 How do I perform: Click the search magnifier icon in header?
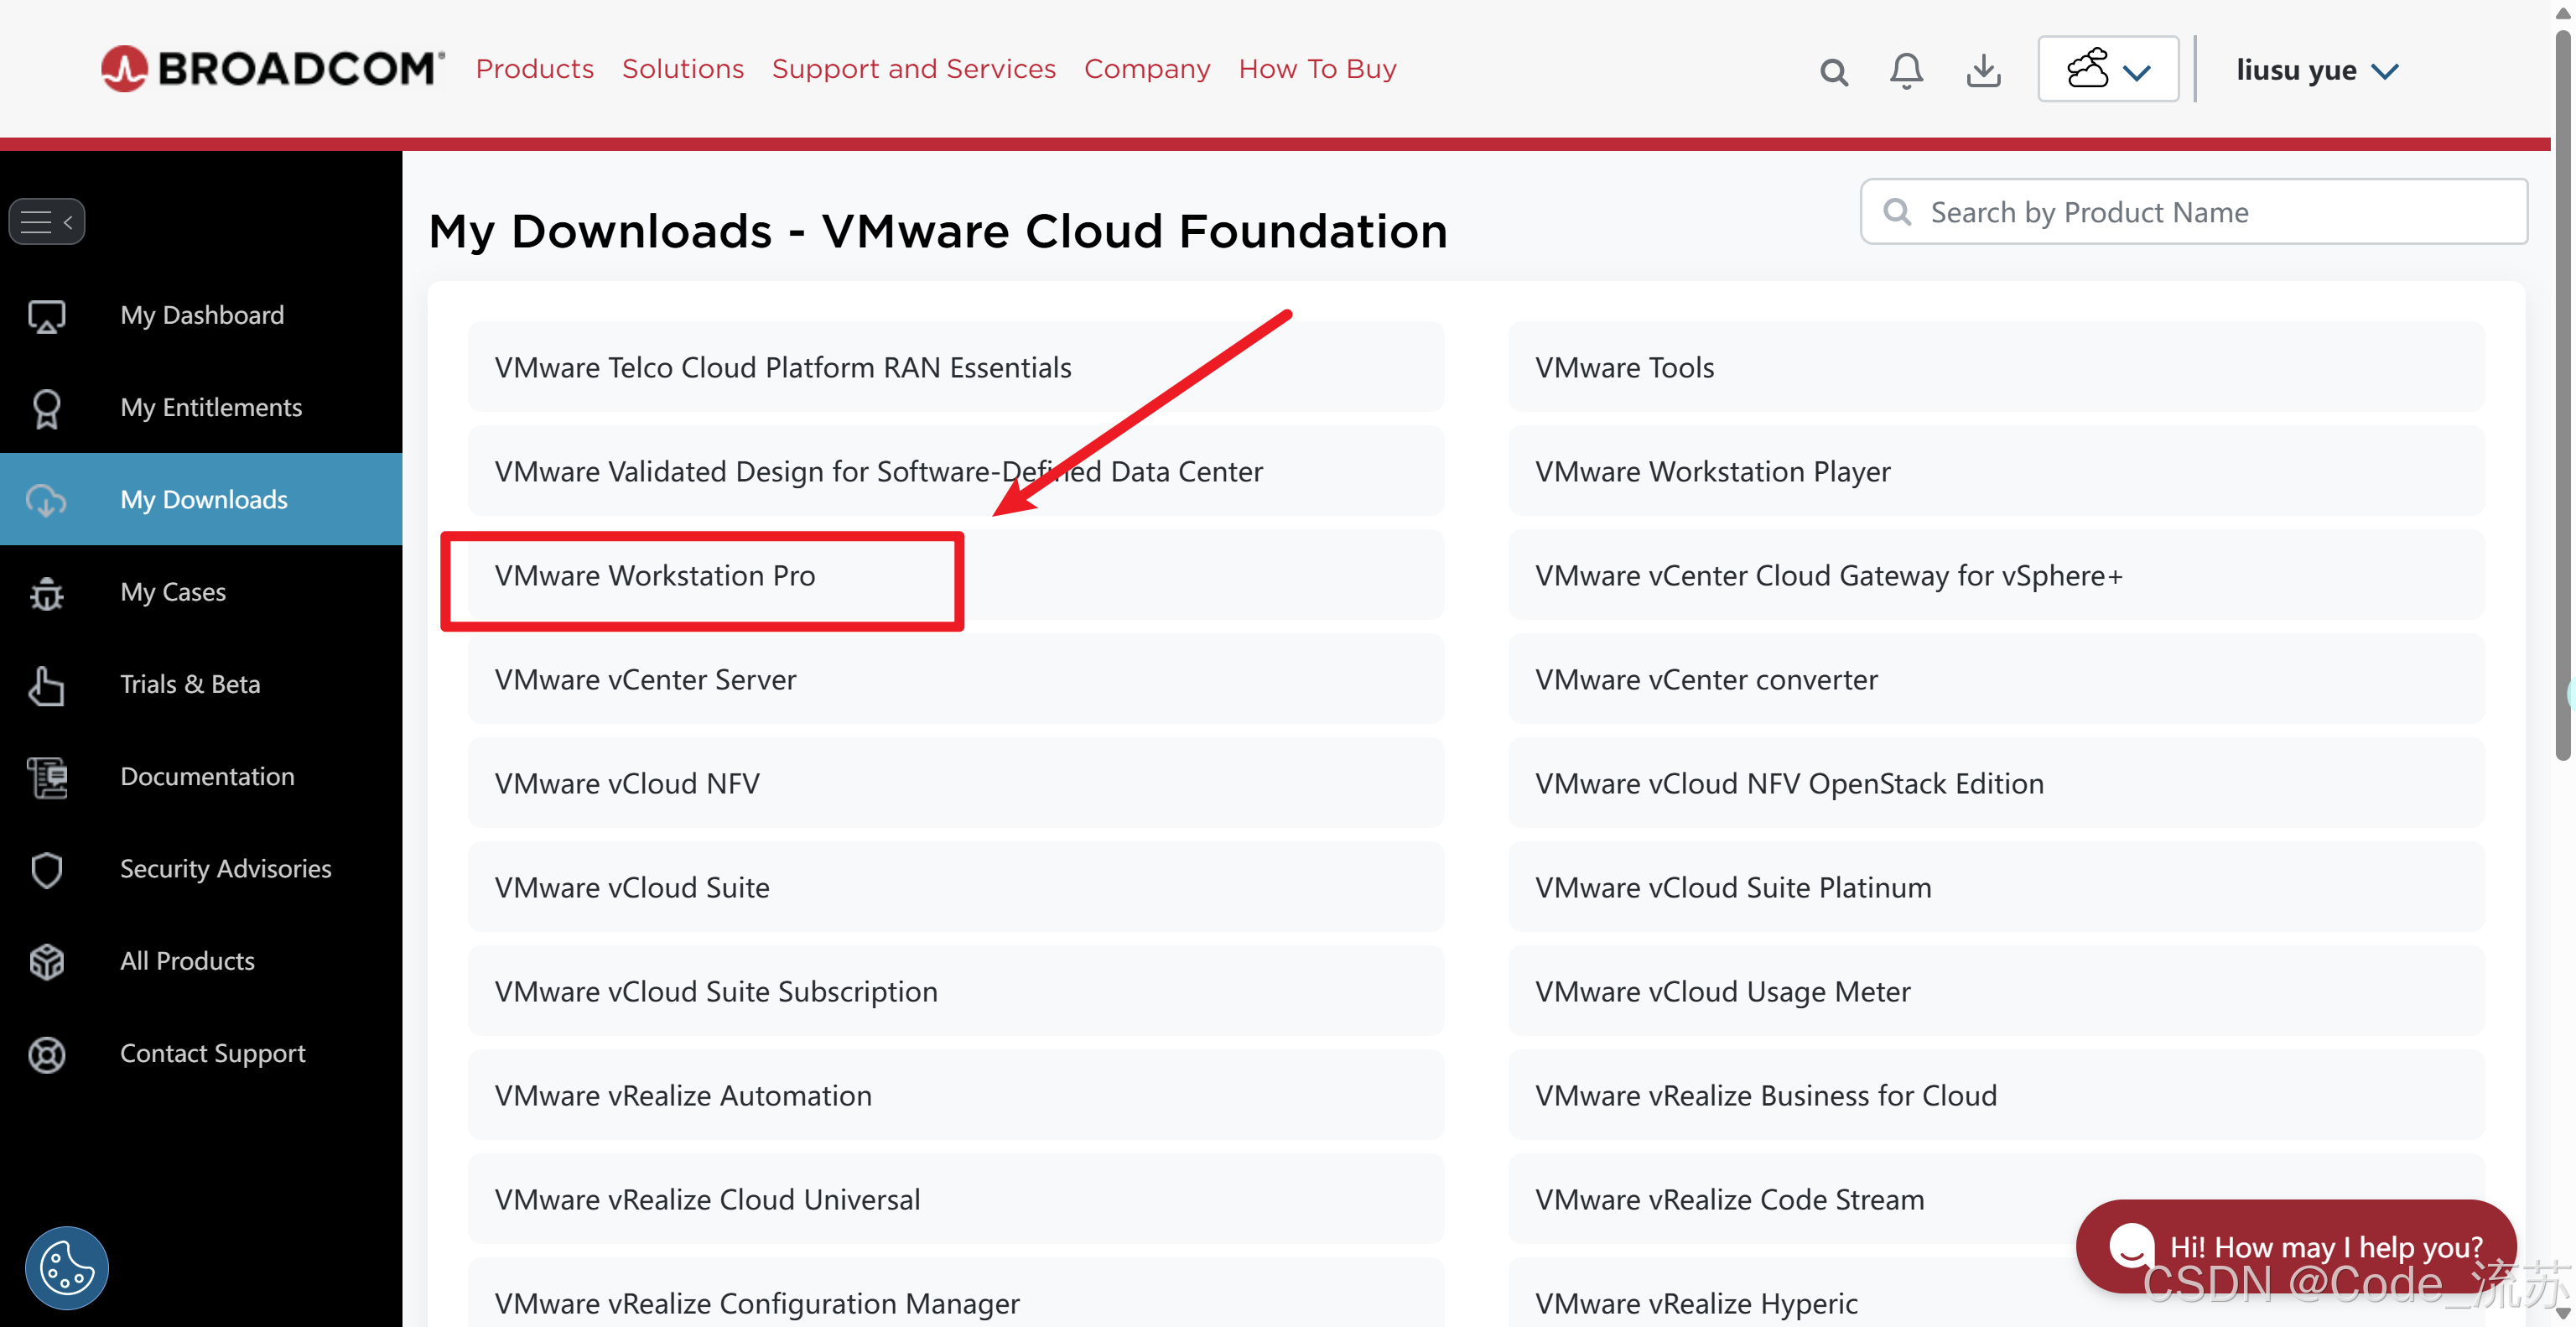(1833, 71)
